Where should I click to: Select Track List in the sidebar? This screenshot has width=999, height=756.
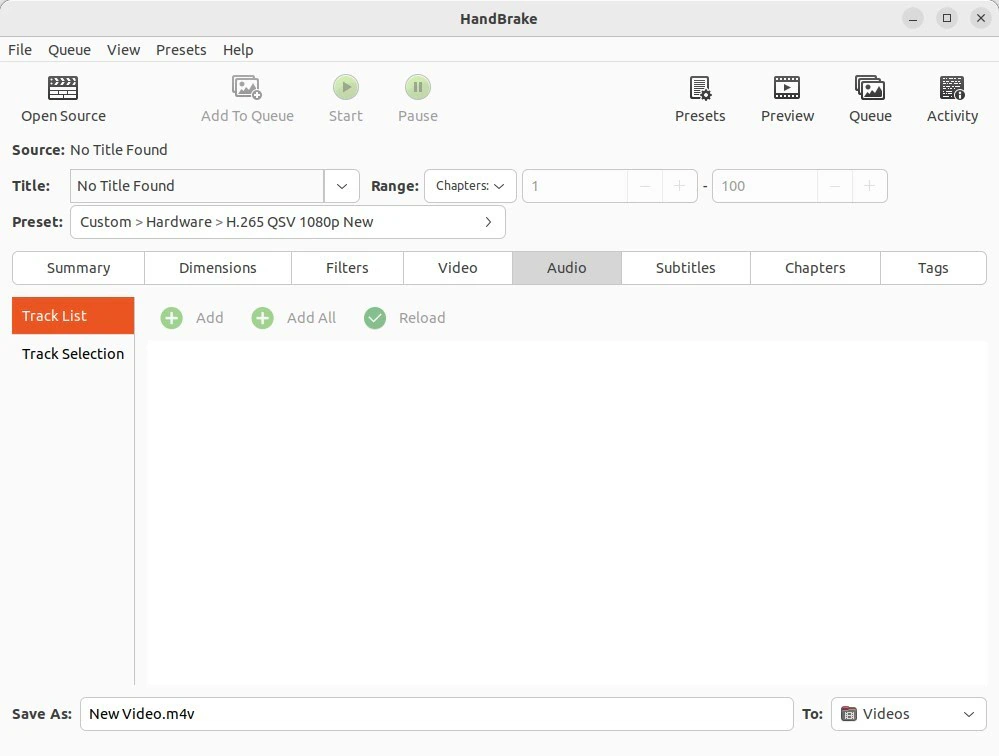[x=73, y=315]
